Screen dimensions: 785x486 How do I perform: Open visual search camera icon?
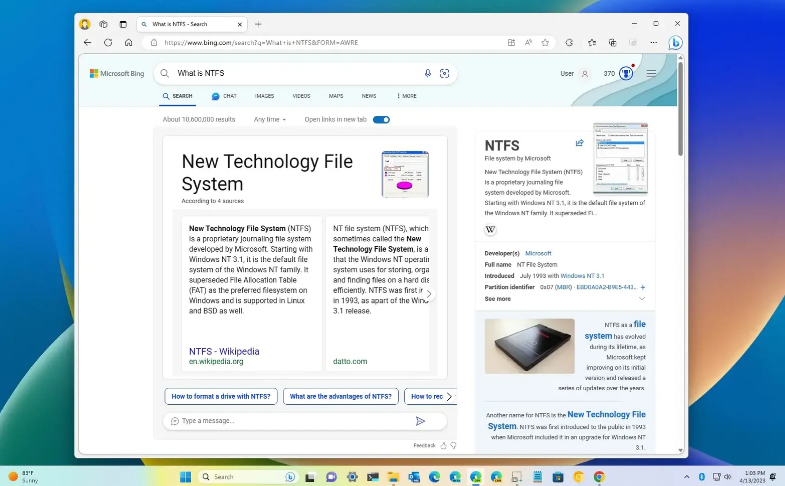click(x=444, y=73)
